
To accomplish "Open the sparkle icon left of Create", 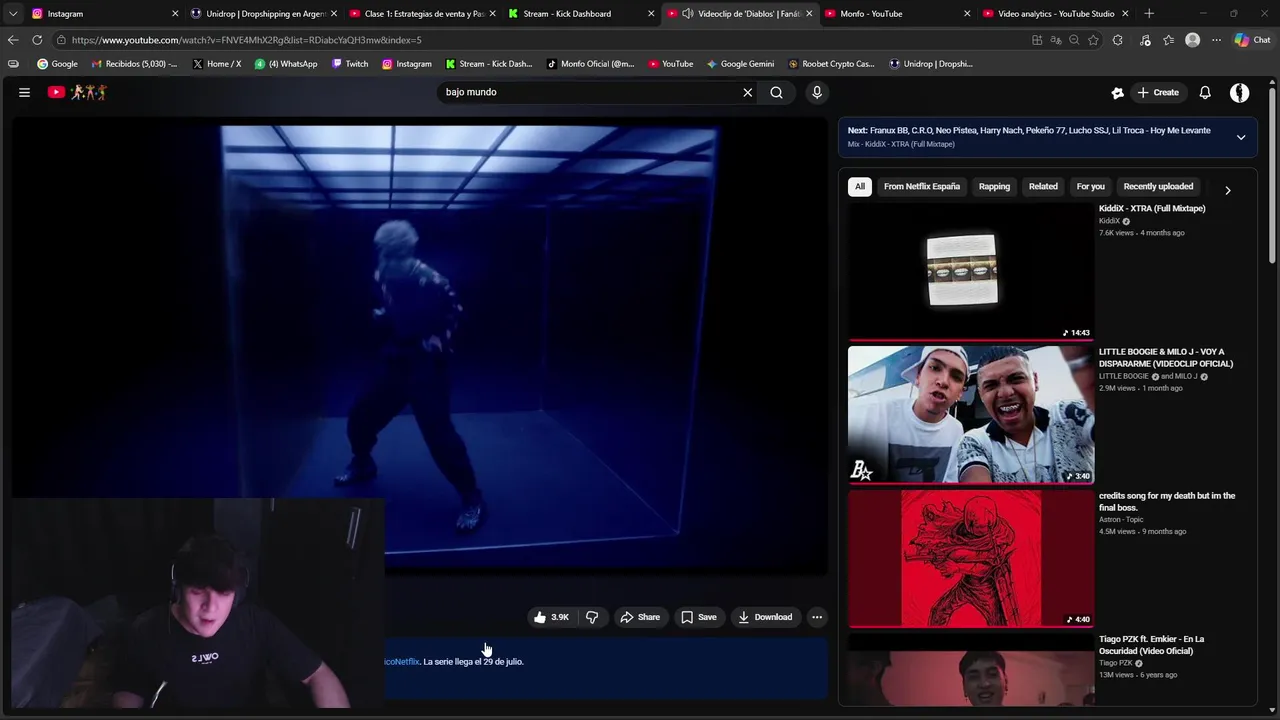I will (x=1117, y=92).
